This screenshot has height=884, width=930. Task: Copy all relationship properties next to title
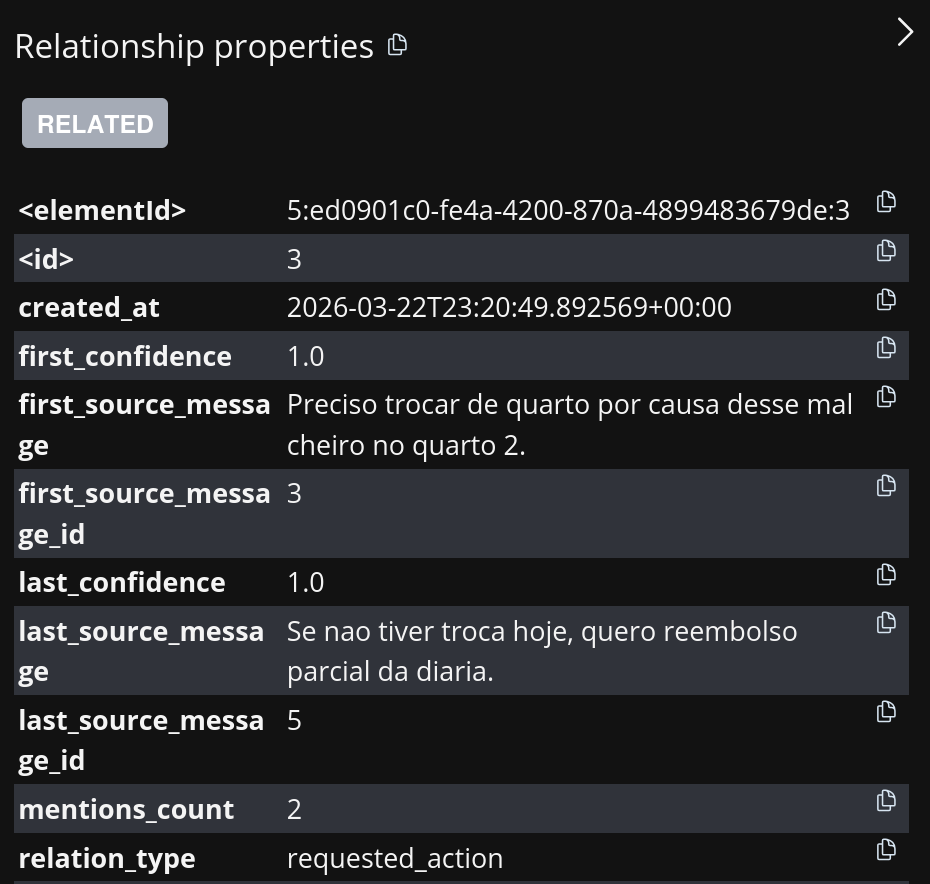[x=398, y=45]
